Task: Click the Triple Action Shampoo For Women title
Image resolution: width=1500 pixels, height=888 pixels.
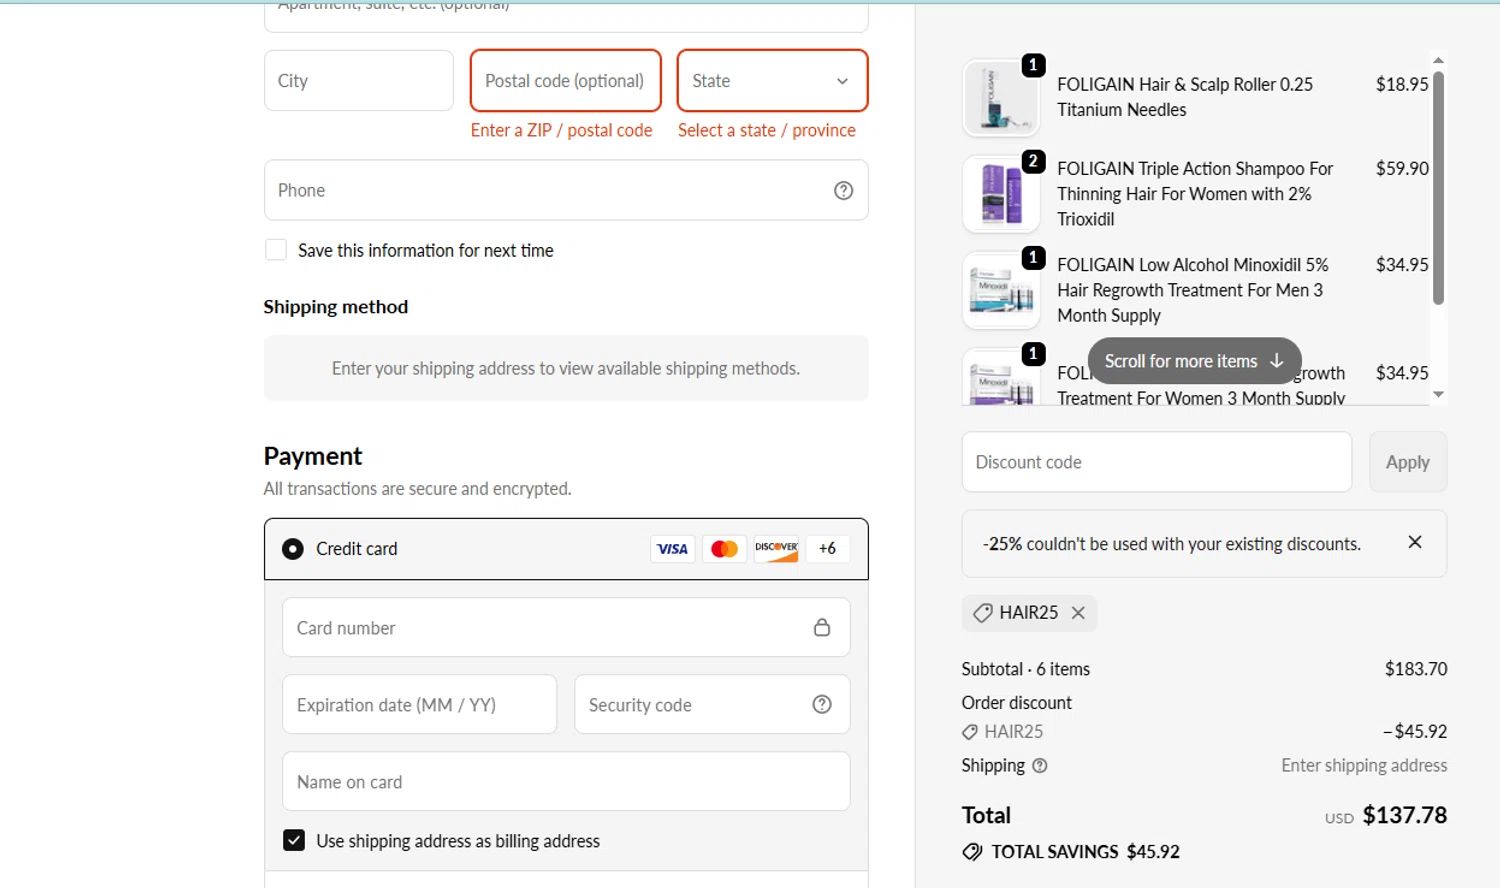Action: pyautogui.click(x=1195, y=194)
